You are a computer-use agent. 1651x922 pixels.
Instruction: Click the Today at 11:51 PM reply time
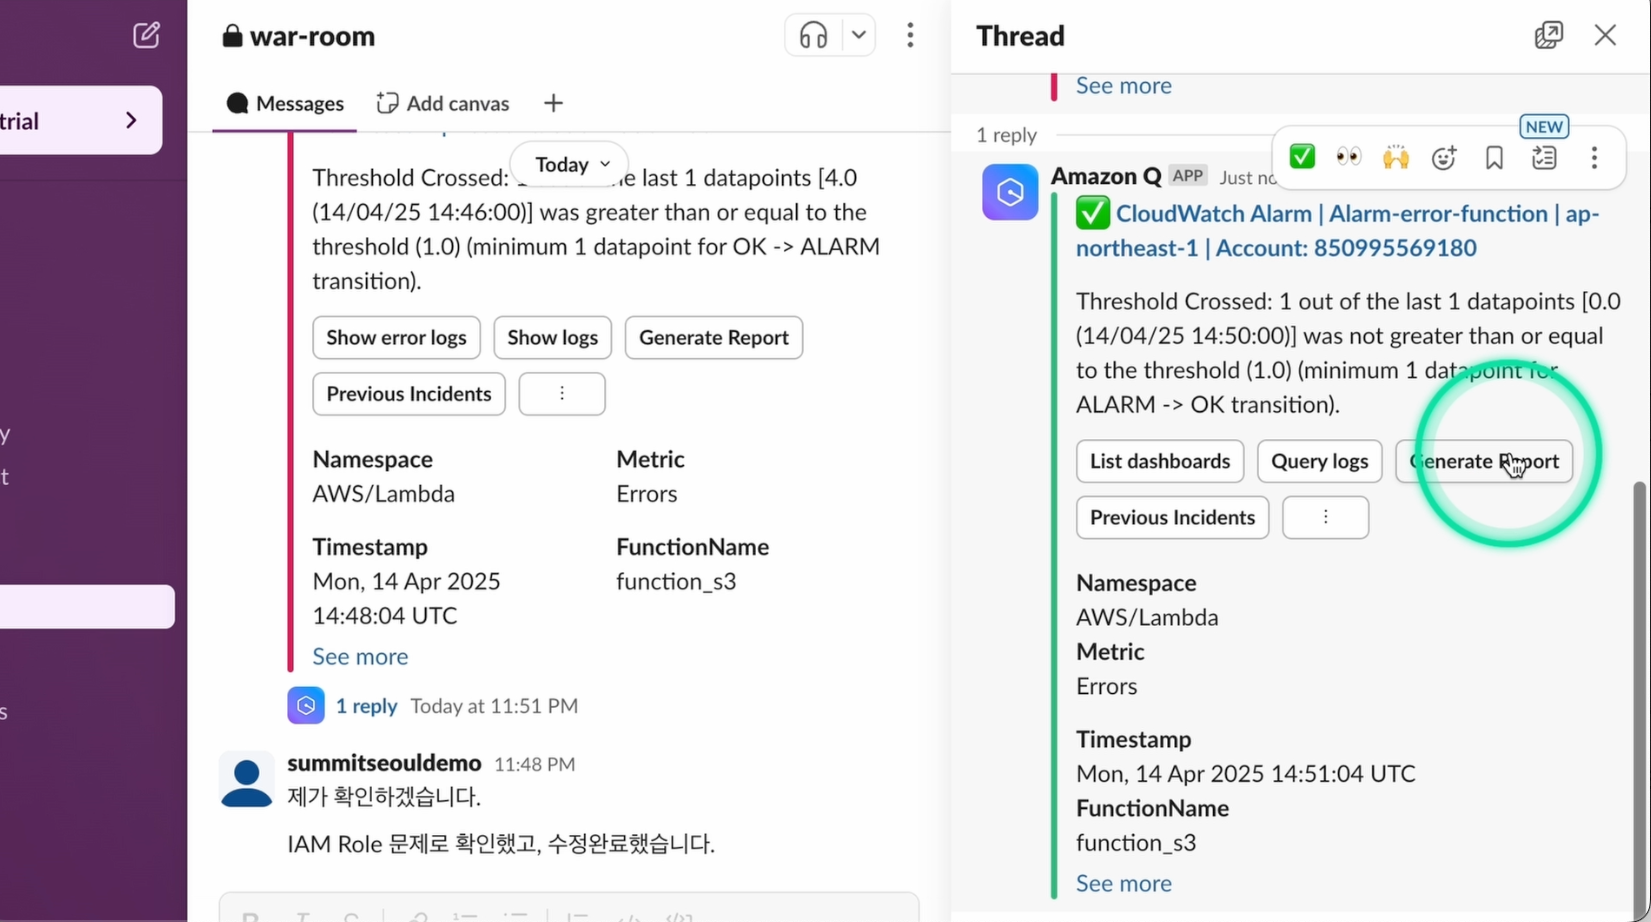pyautogui.click(x=494, y=706)
